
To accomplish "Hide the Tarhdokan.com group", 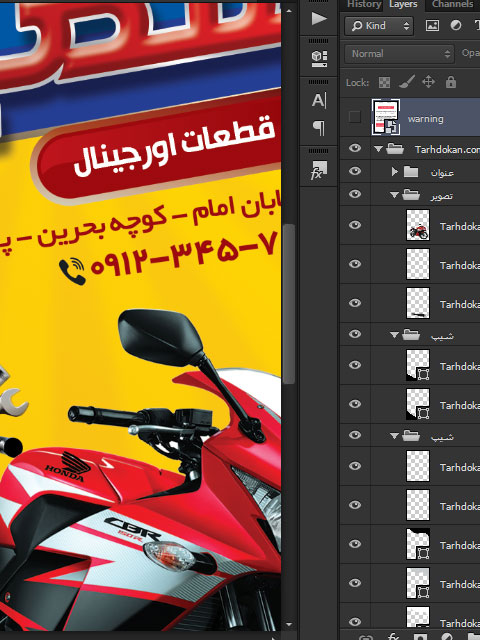I will click(x=355, y=148).
